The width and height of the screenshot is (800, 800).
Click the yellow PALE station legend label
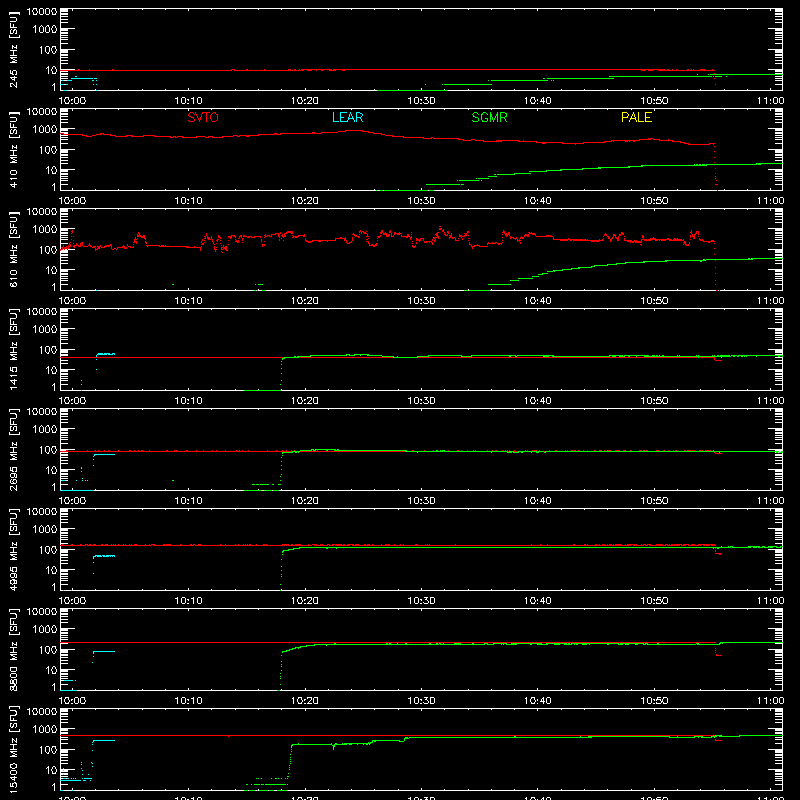(x=636, y=117)
